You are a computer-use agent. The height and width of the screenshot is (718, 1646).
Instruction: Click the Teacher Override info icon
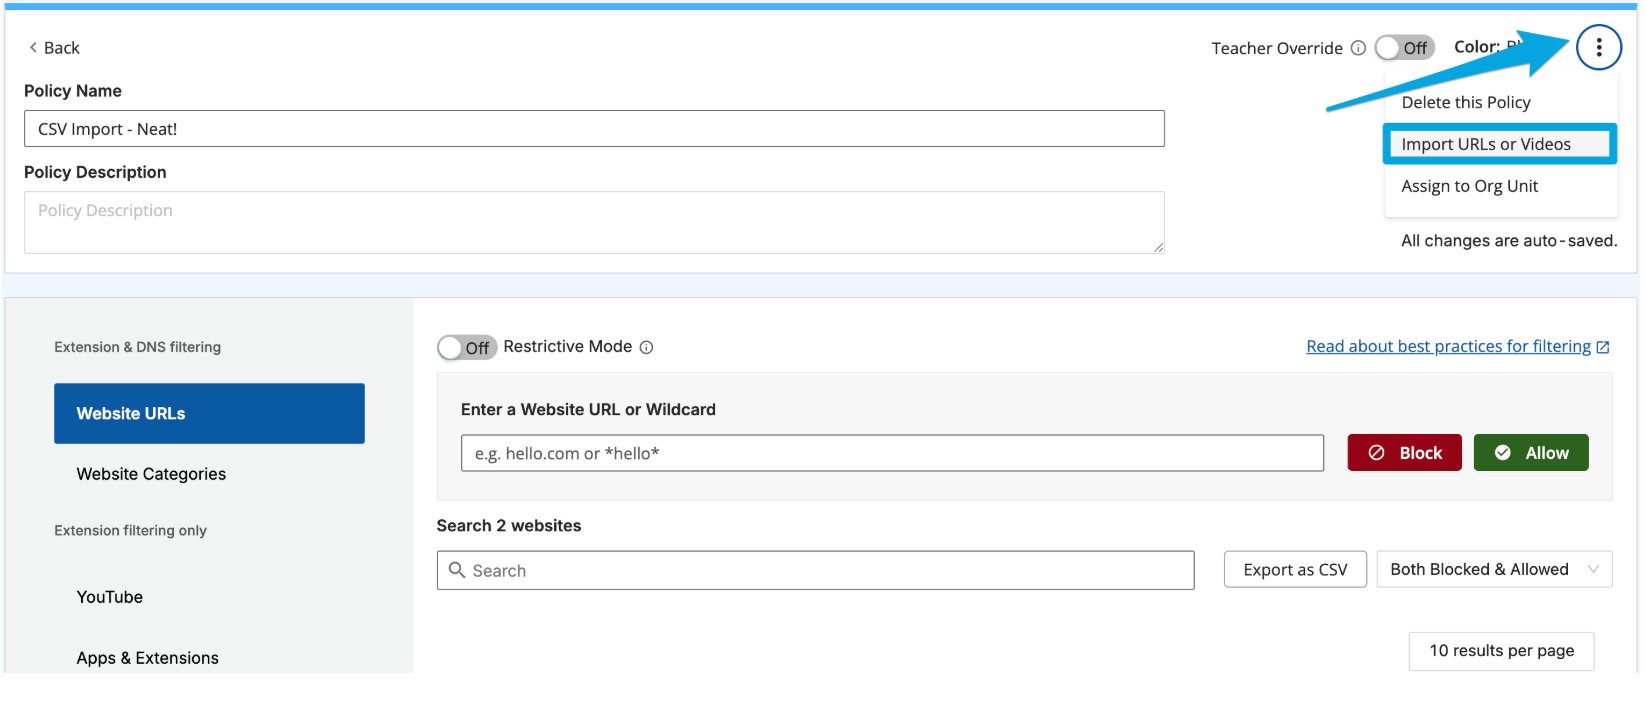point(1358,48)
